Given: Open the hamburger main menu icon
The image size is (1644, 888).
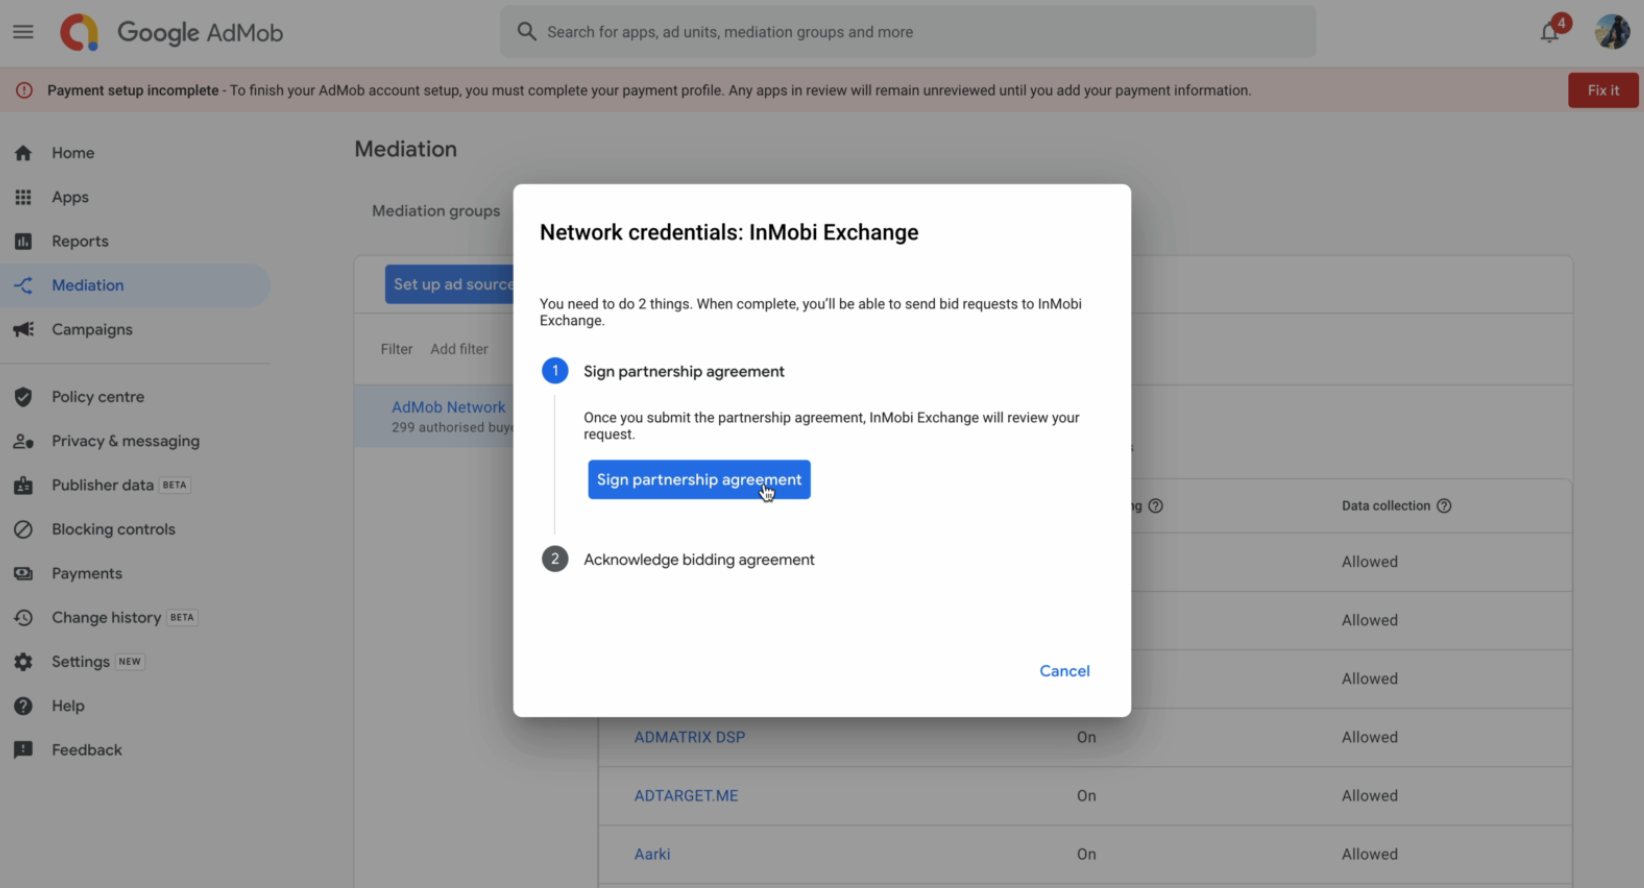Looking at the screenshot, I should [23, 32].
